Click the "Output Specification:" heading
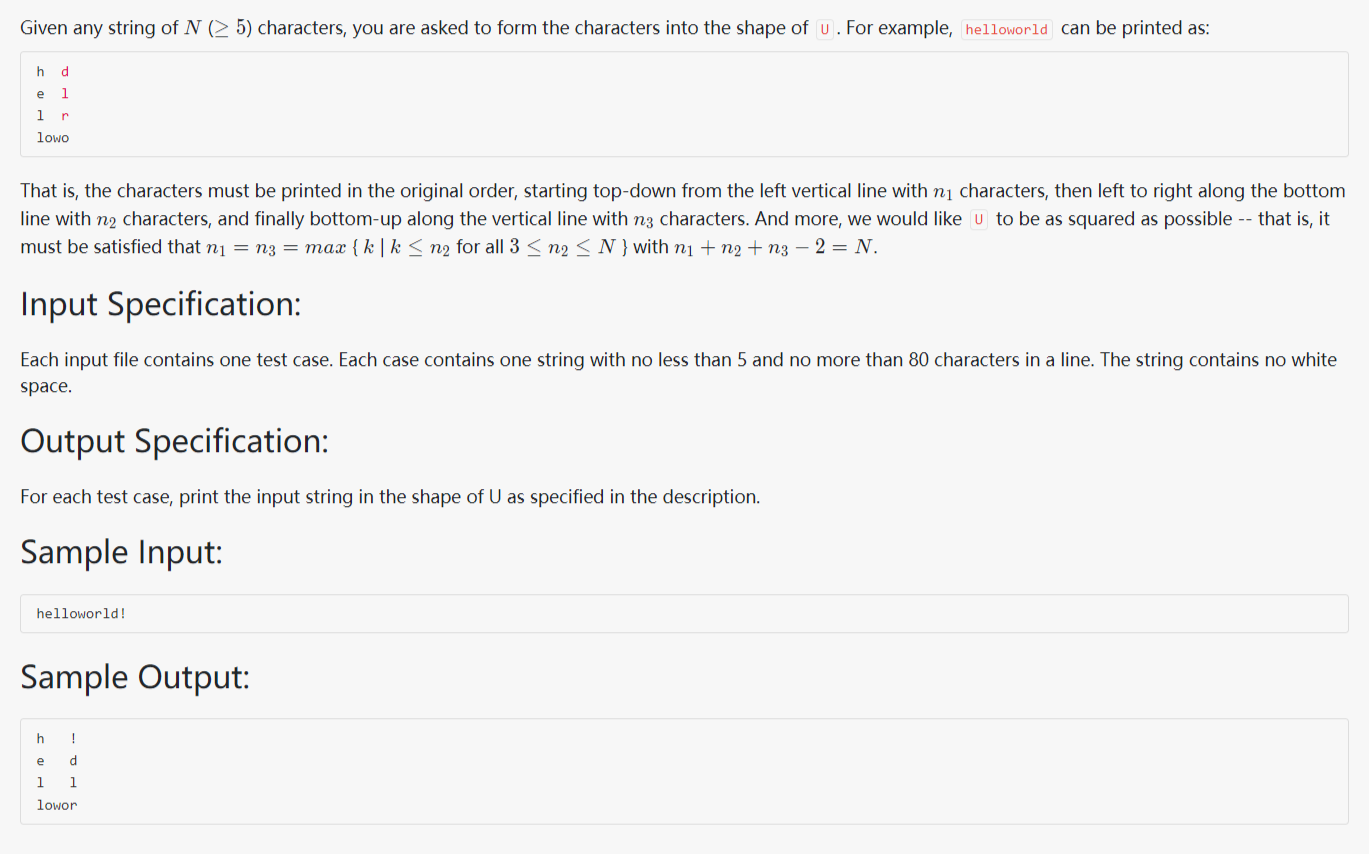The width and height of the screenshot is (1371, 854). click(x=174, y=441)
